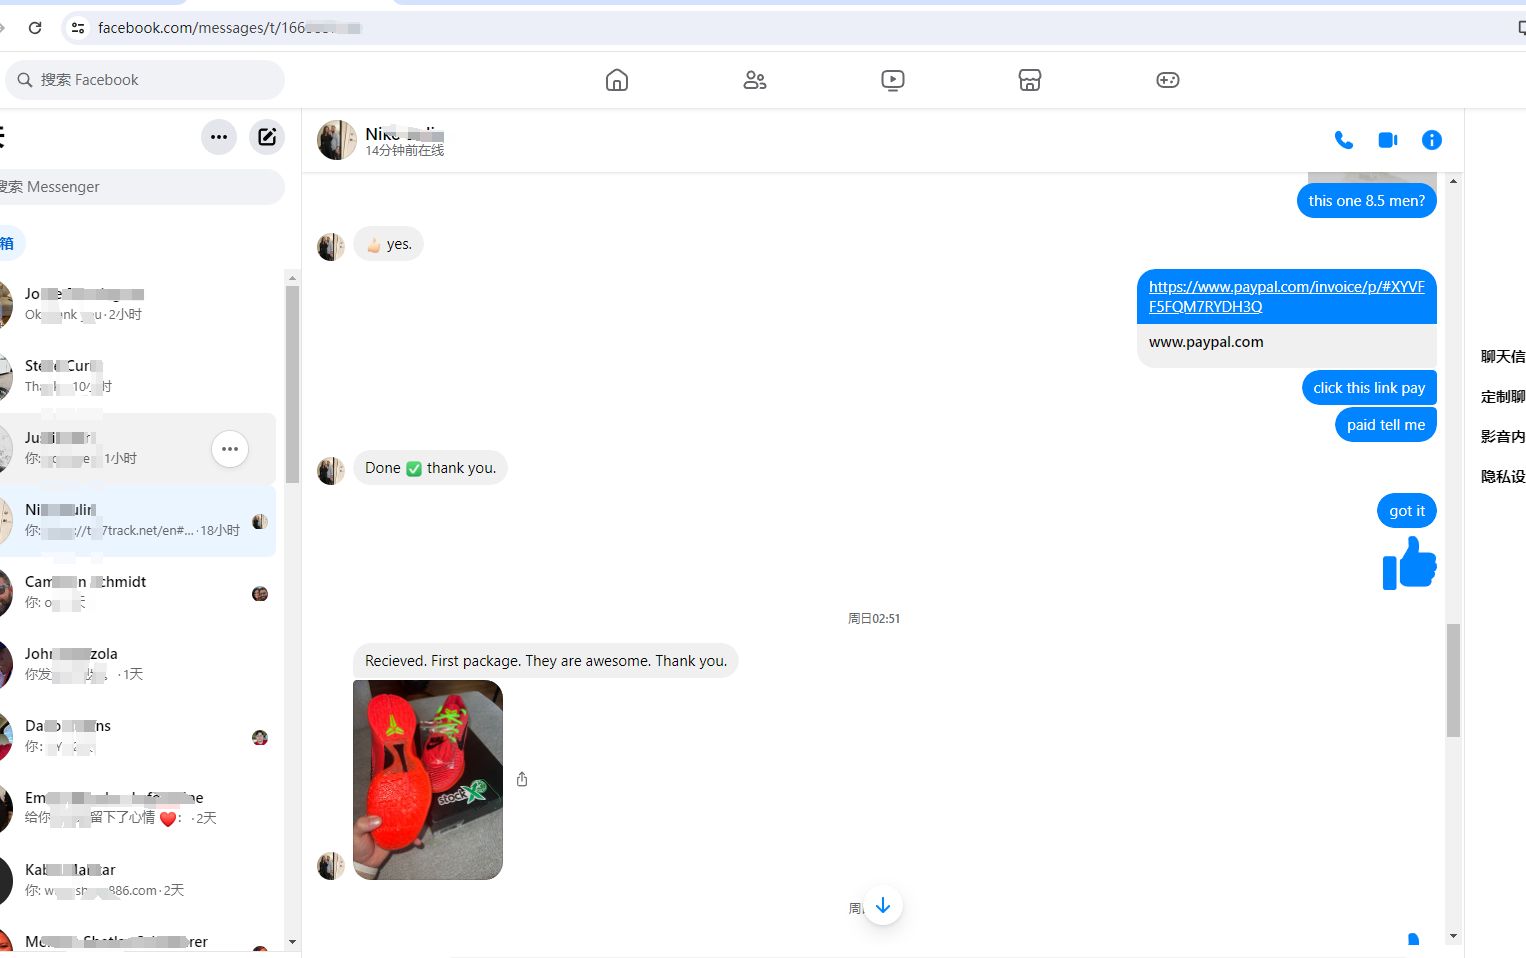
Task: Open the Watch video icon
Action: coord(893,80)
